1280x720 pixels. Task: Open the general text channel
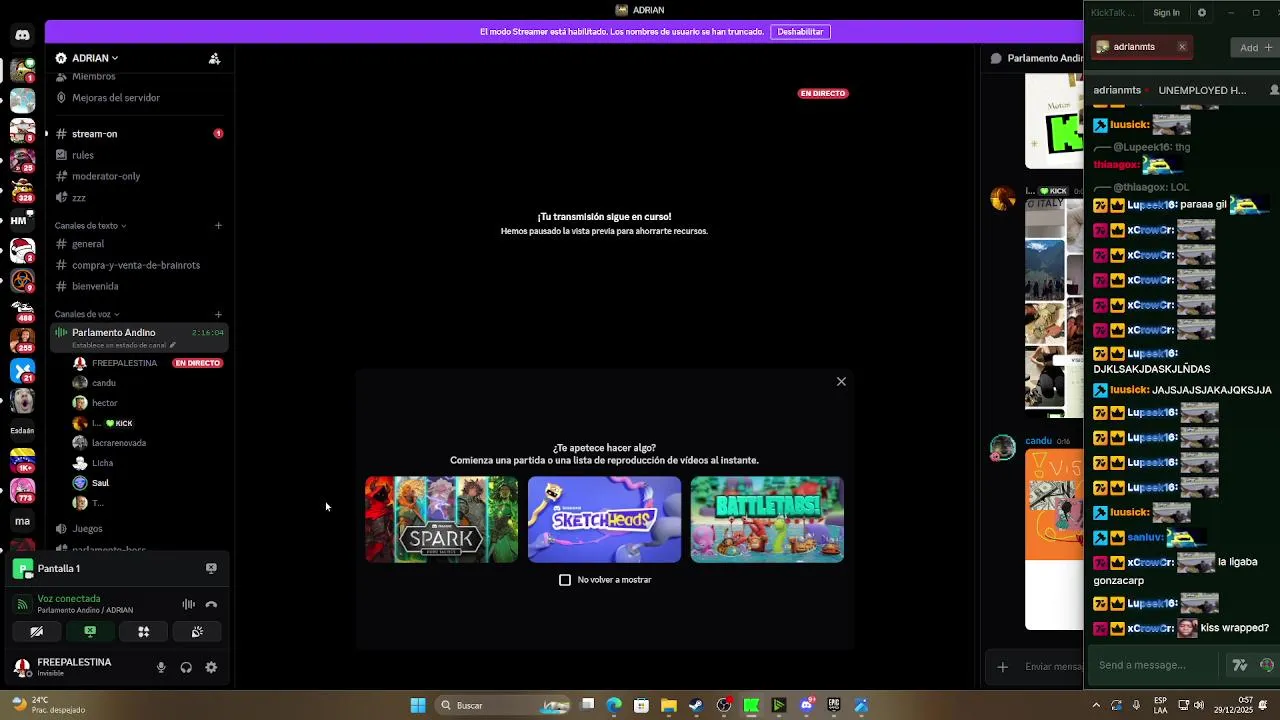[139, 244]
